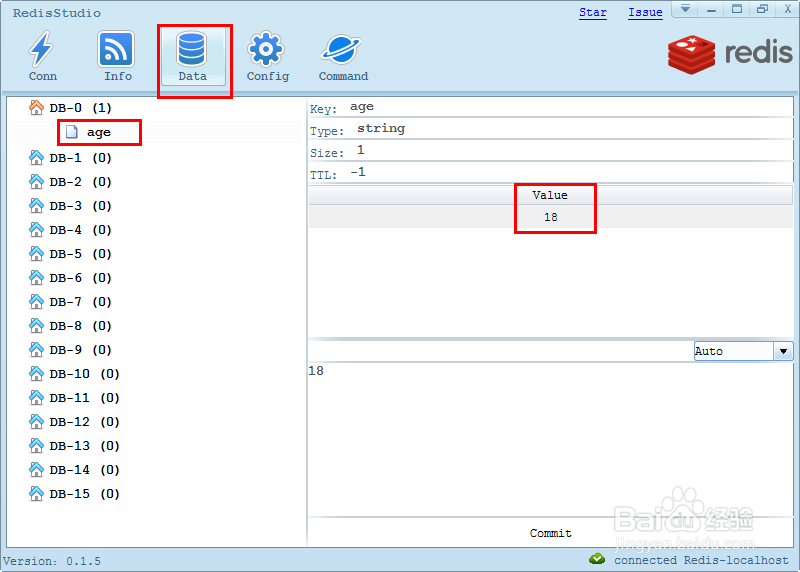Image resolution: width=800 pixels, height=572 pixels.
Task: Click the RedisStudio window title
Action: (x=57, y=13)
